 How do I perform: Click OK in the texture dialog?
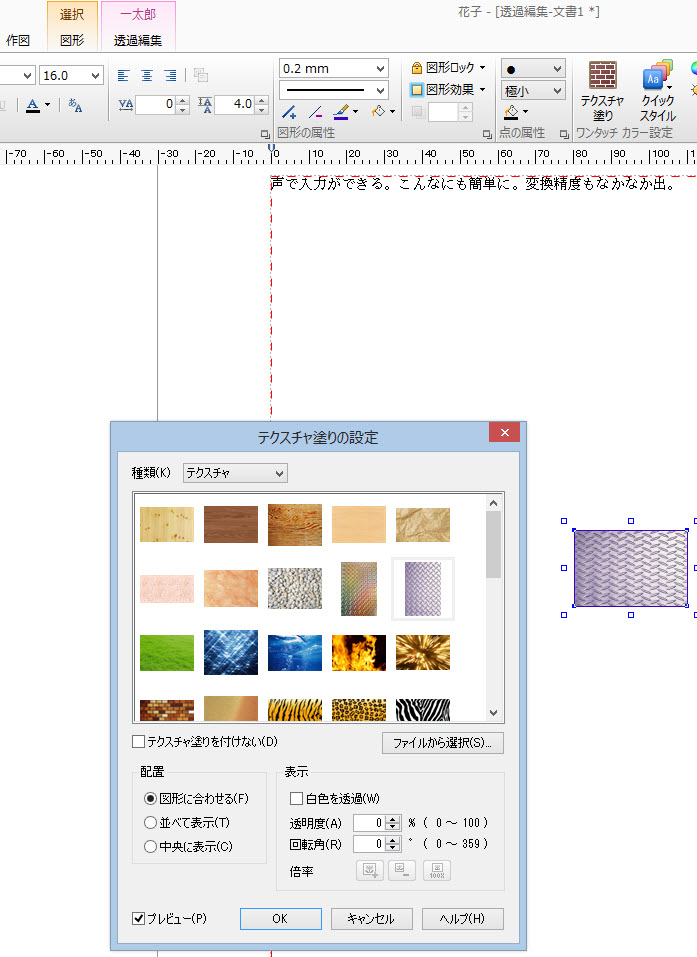281,919
